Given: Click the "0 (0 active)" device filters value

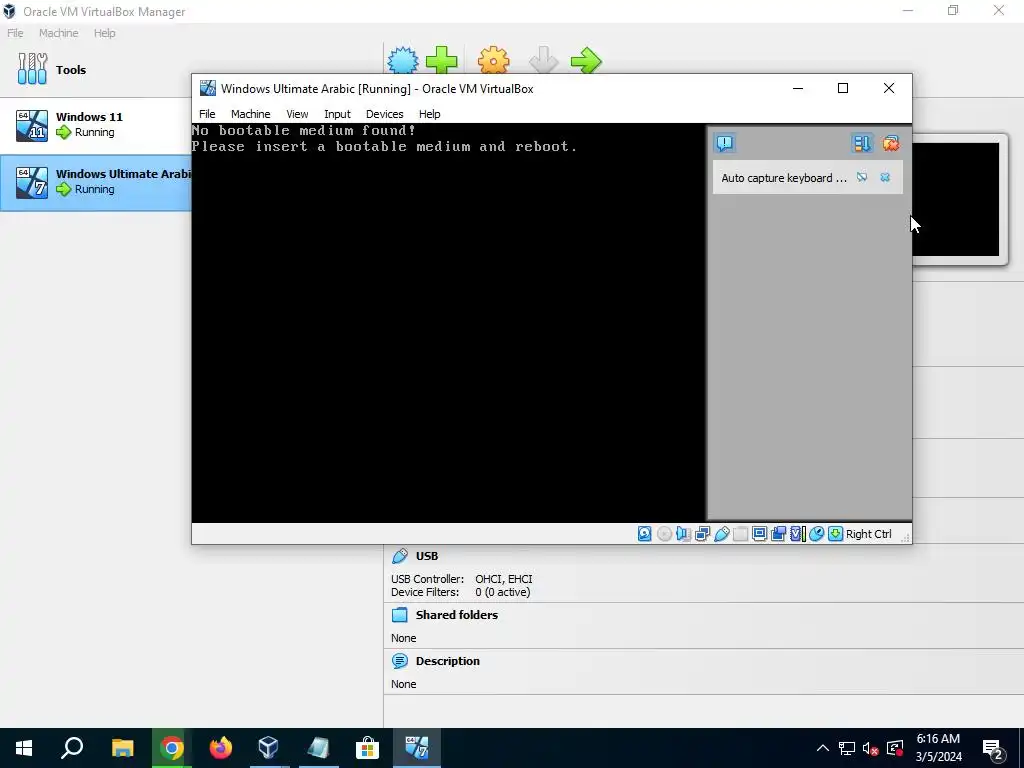Looking at the screenshot, I should pyautogui.click(x=503, y=592).
